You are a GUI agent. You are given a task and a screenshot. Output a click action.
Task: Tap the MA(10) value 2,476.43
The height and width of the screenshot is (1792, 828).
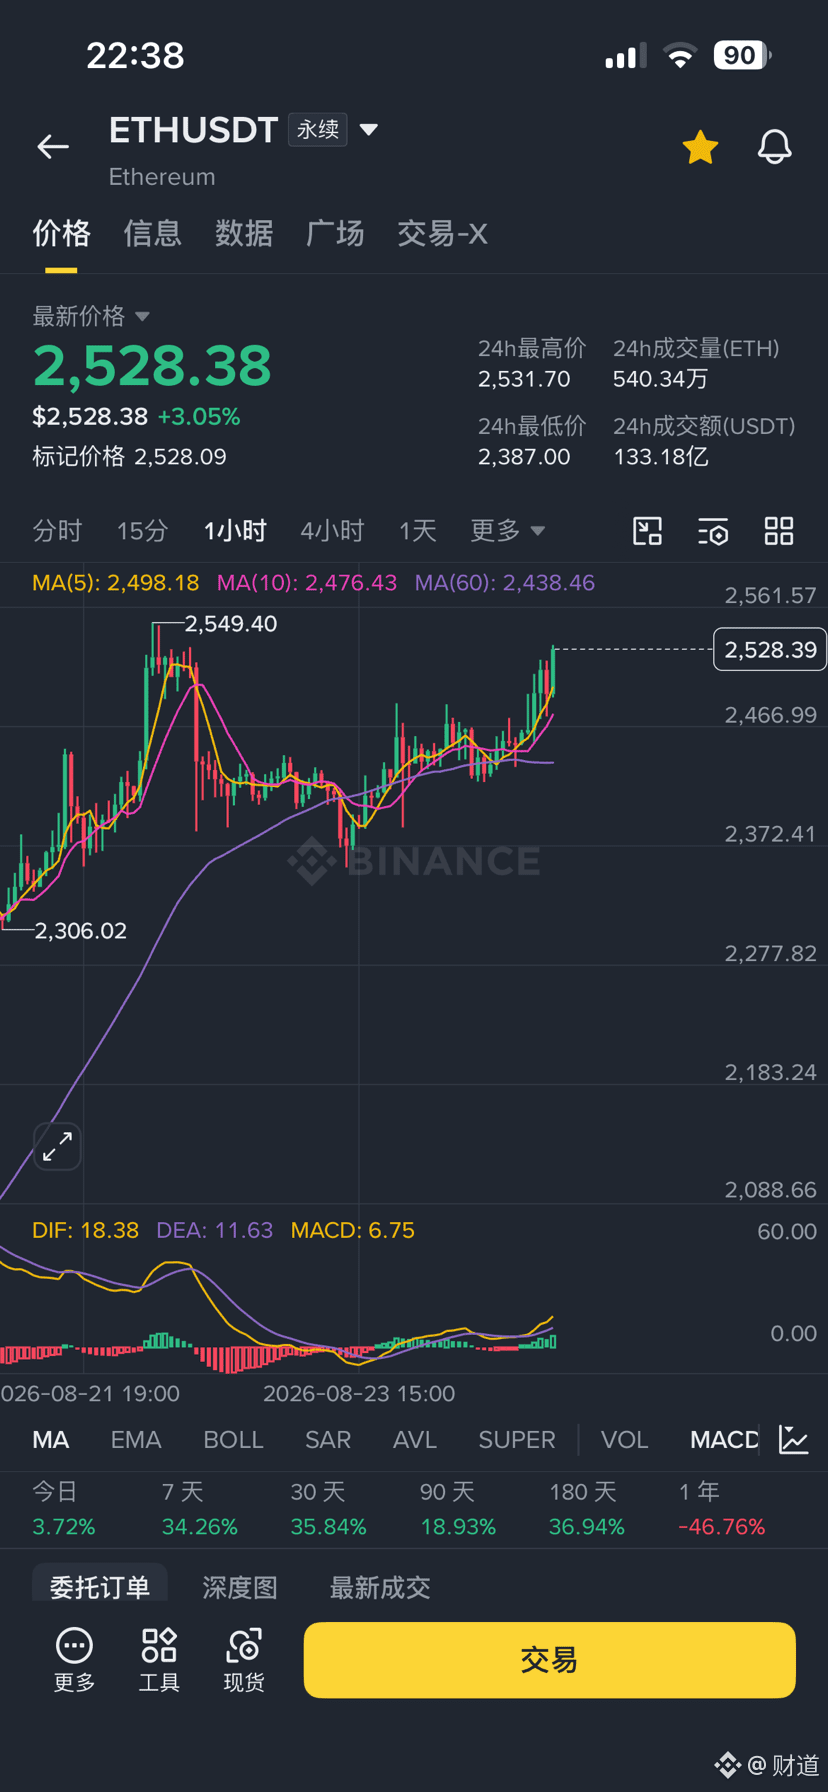pyautogui.click(x=307, y=582)
